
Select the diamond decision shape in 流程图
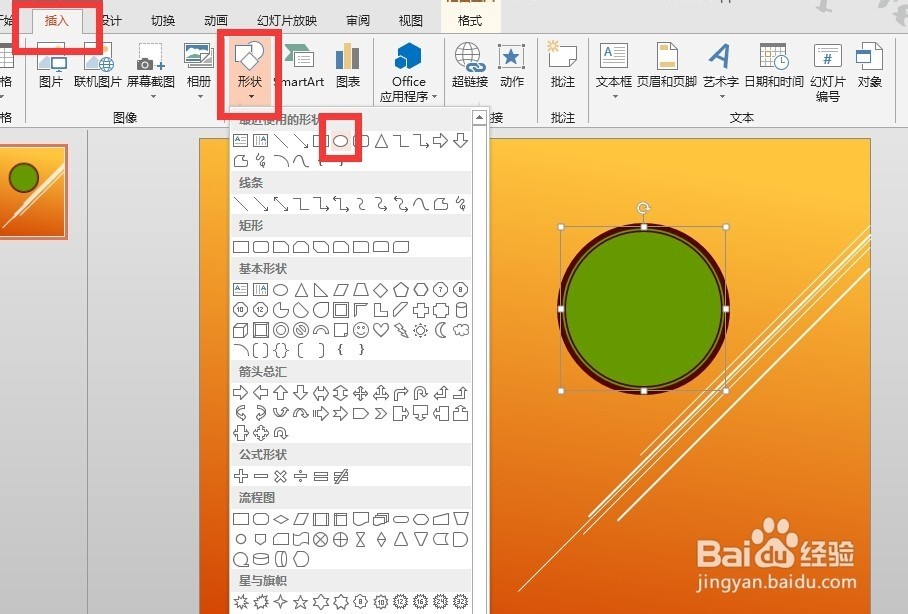tap(281, 519)
